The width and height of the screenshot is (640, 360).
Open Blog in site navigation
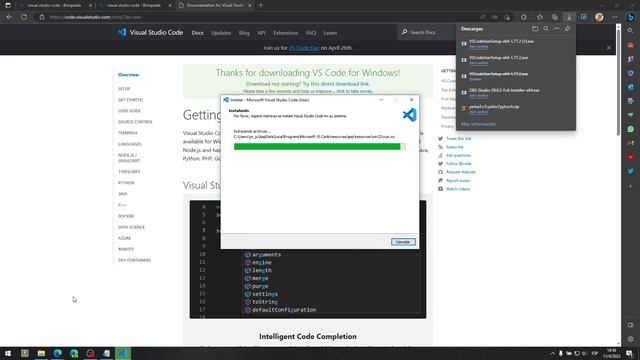pos(244,33)
